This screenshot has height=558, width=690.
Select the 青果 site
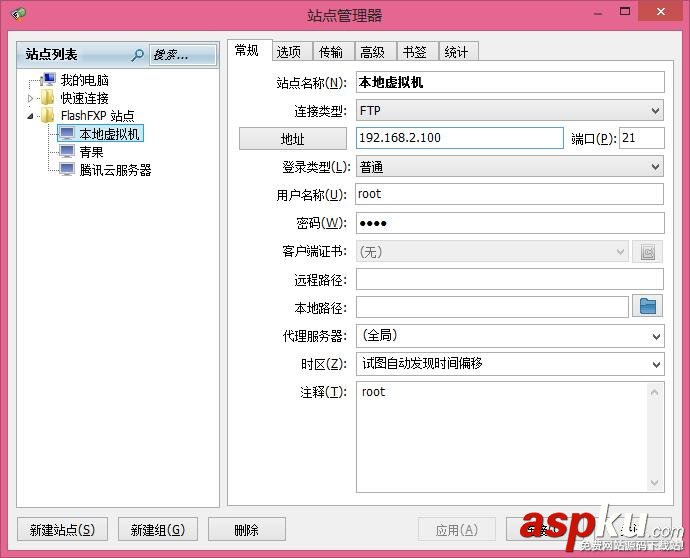(91, 152)
